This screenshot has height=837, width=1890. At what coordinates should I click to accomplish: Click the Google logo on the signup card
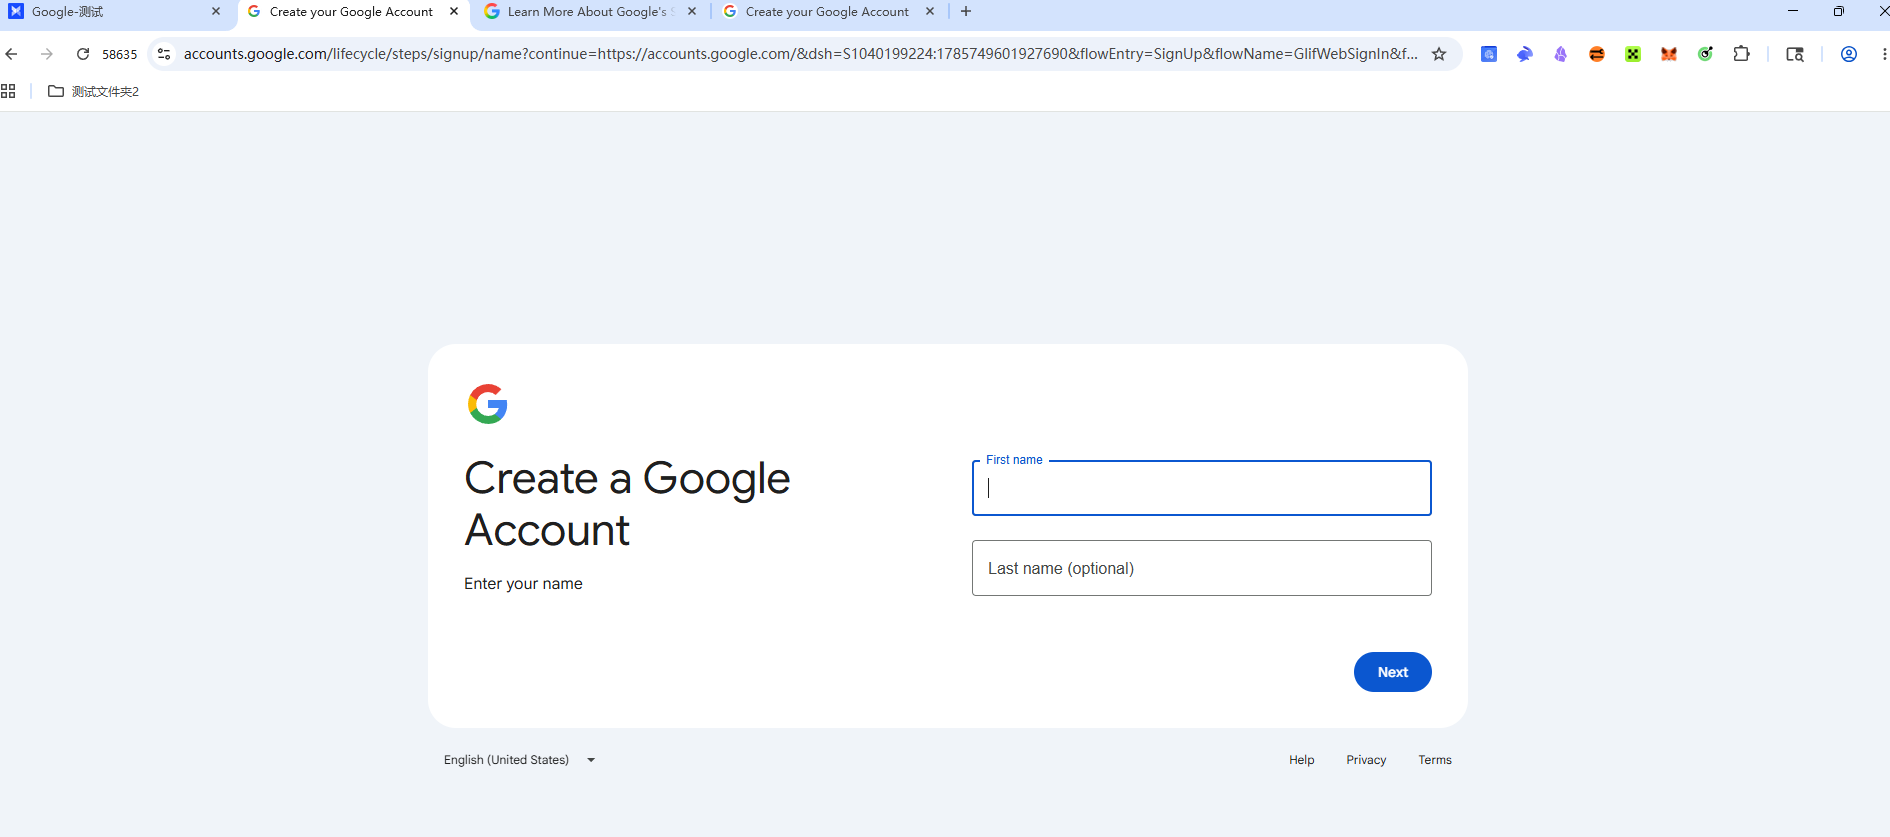(x=488, y=404)
